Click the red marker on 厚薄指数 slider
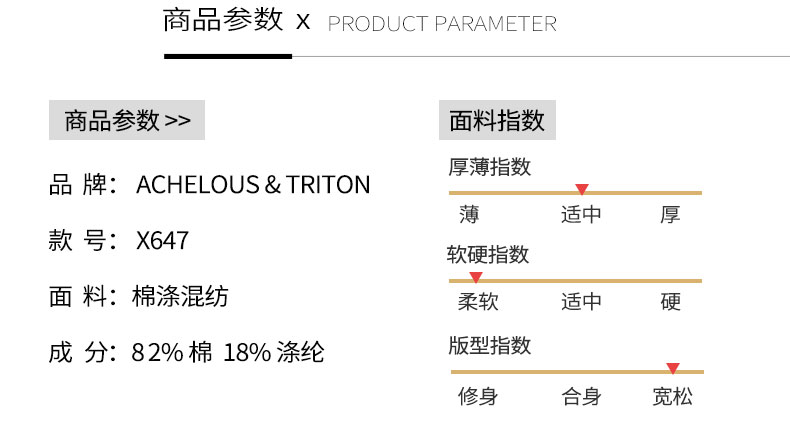This screenshot has width=790, height=443. [x=582, y=189]
